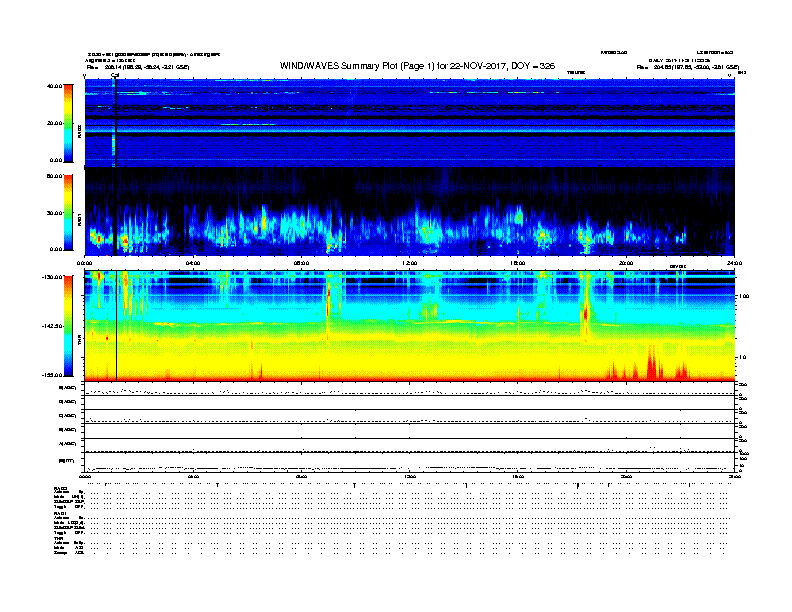Click the Cal marker label above RAD2 panel
Image resolution: width=792 pixels, height=612 pixels.
[115, 76]
